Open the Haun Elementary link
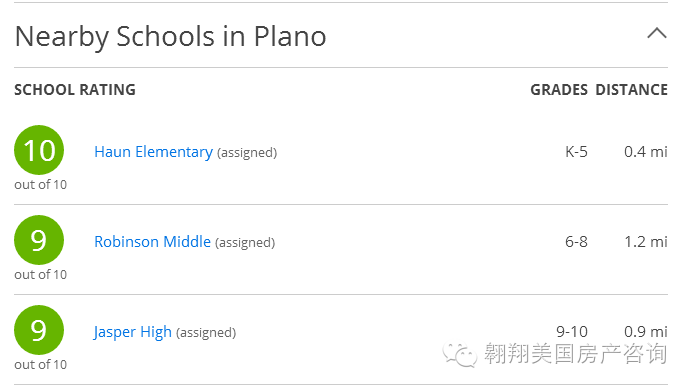This screenshot has width=691, height=389. (x=153, y=152)
